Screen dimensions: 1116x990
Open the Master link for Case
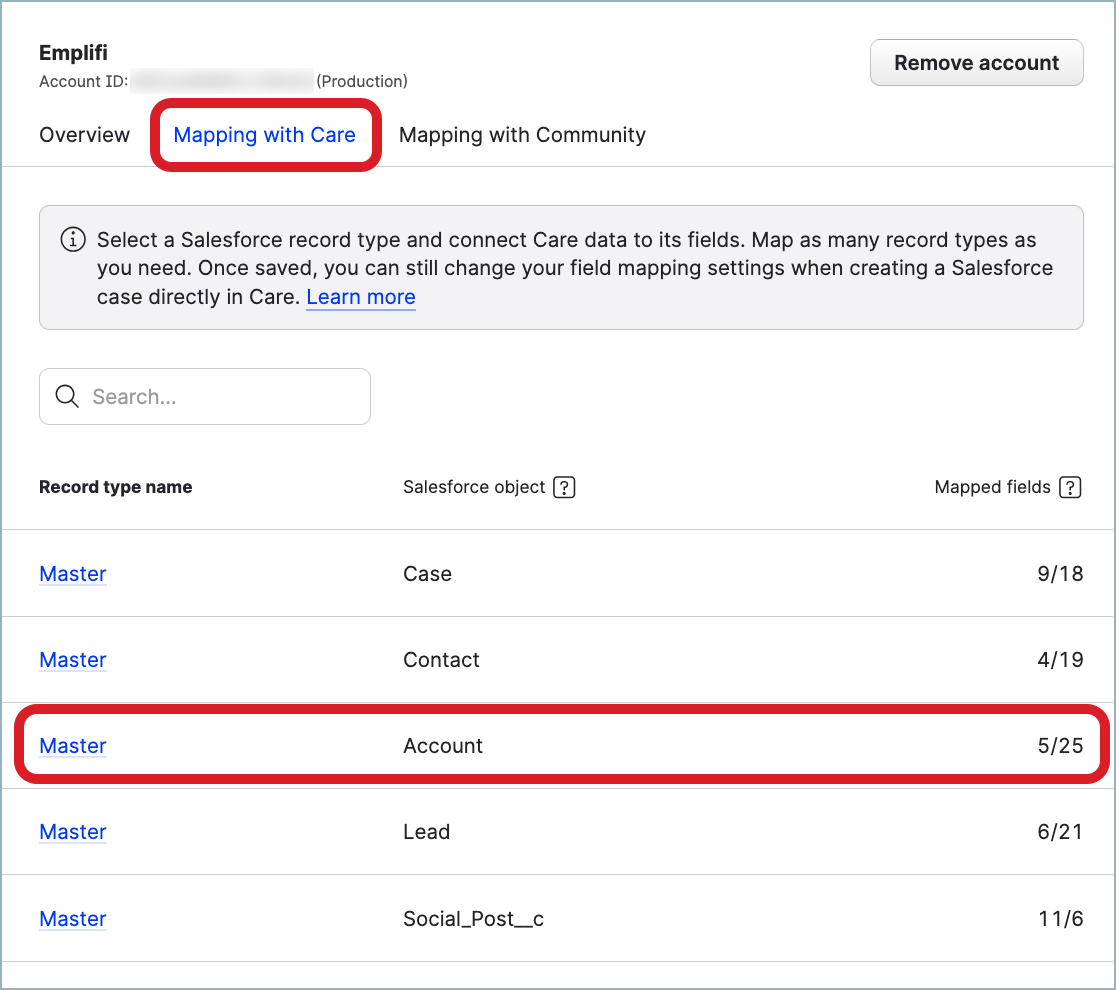(73, 574)
